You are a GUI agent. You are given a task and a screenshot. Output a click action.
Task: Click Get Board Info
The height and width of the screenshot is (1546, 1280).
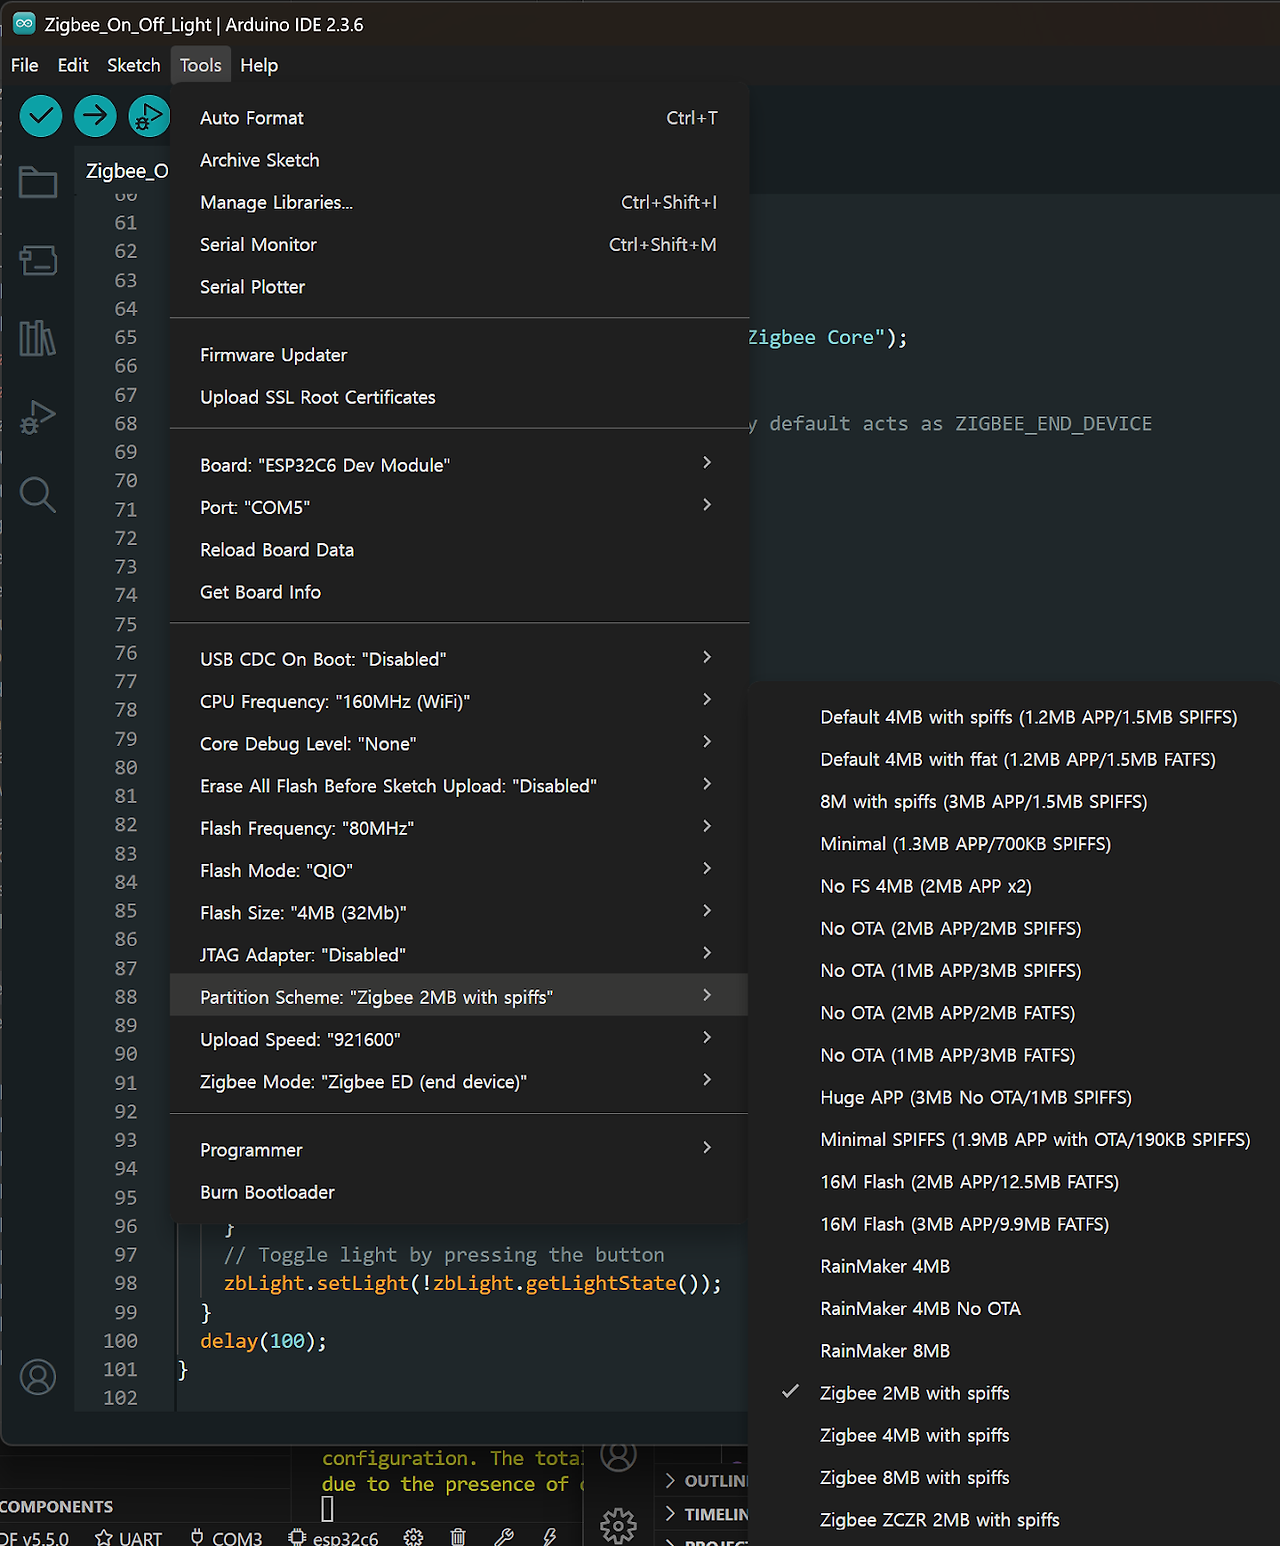pos(459,592)
